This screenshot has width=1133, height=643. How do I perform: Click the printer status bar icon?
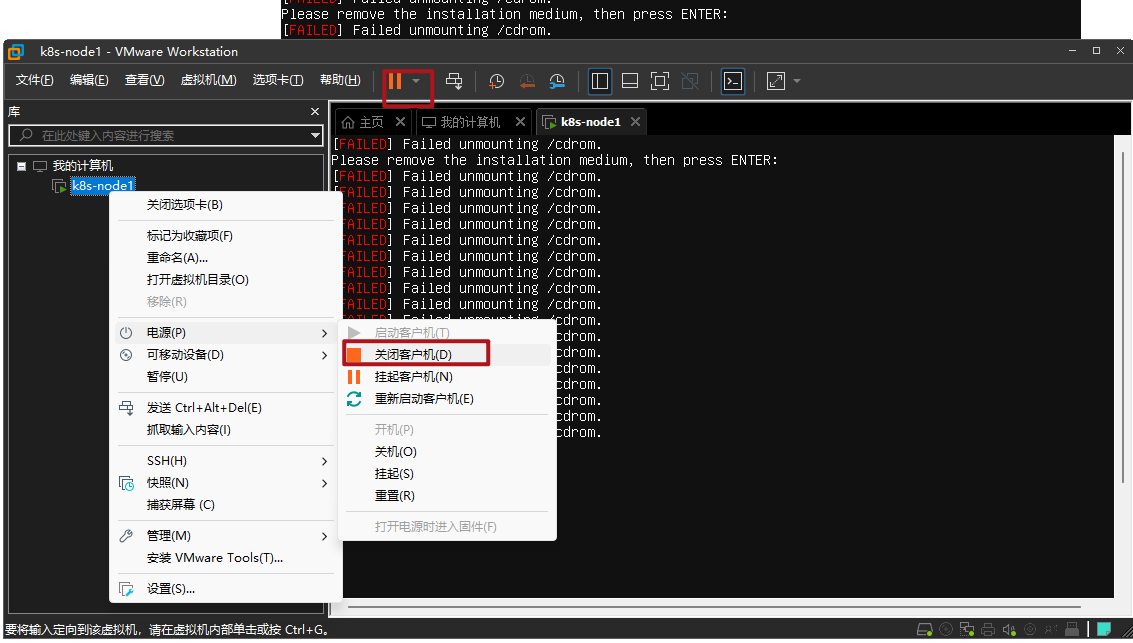coord(988,629)
